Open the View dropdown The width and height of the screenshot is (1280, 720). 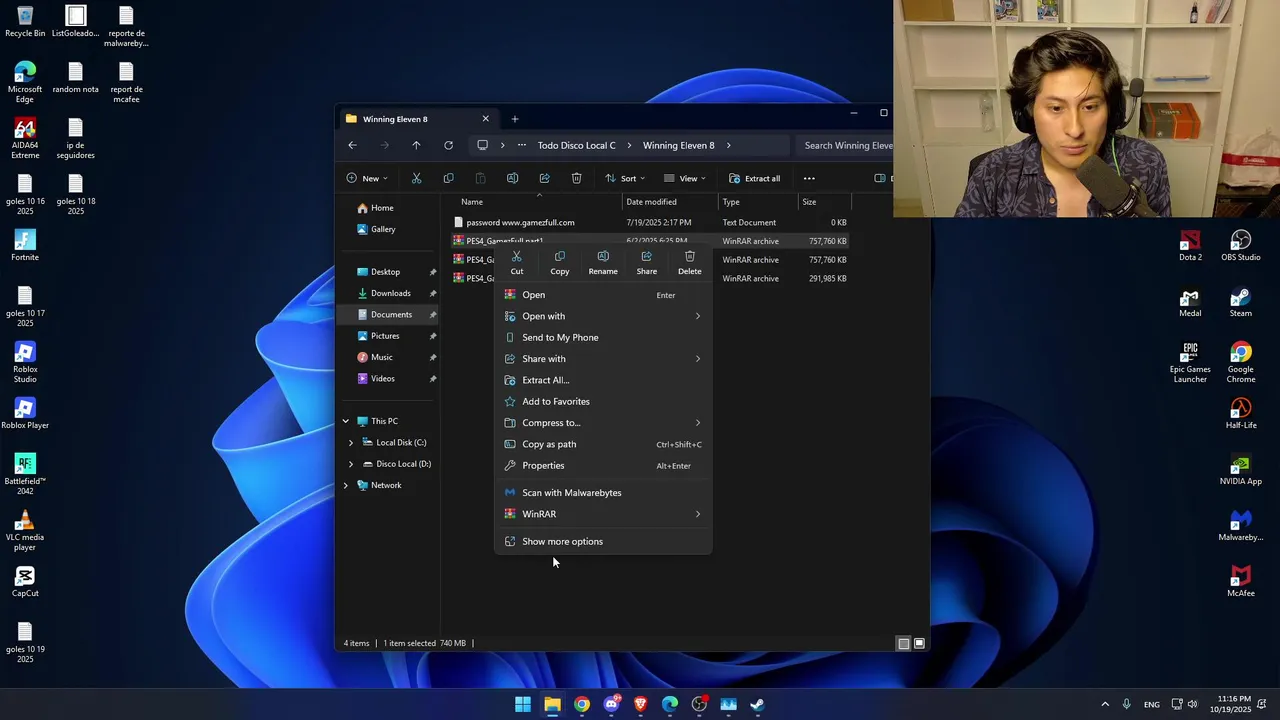pos(685,178)
